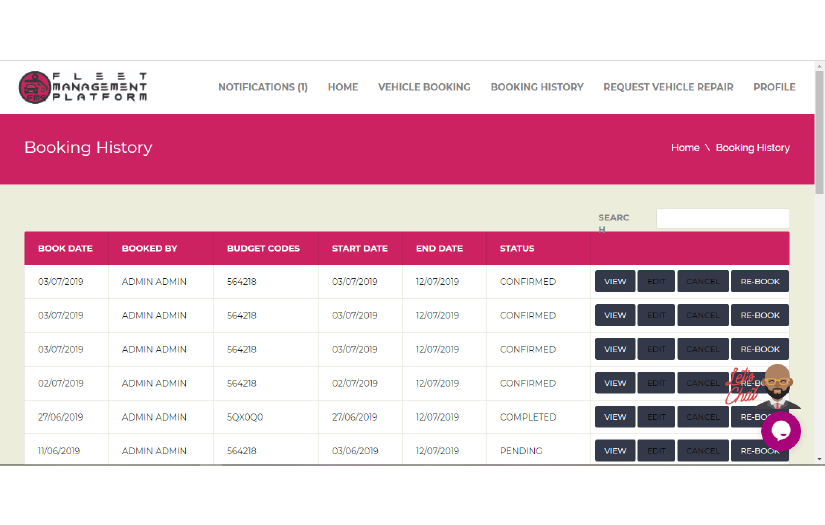
Task: Click the SEARCH label text
Action: coord(613,223)
